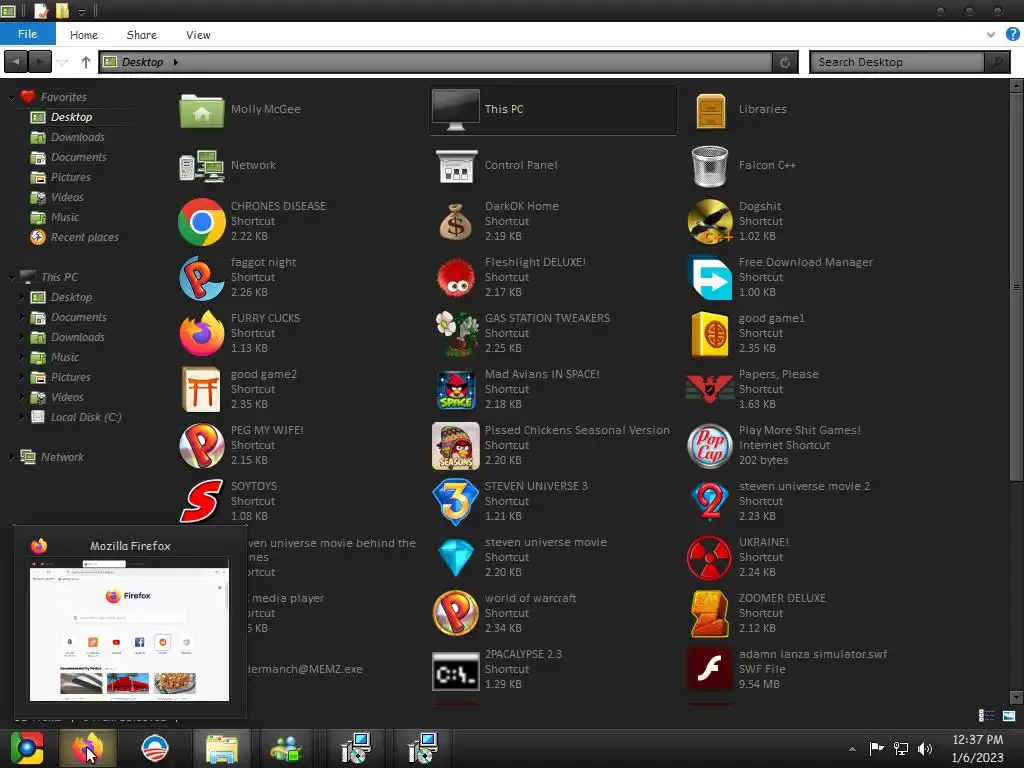The image size is (1024, 768).
Task: Select the ZOOMER DELUXE Zuma icon
Action: (710, 614)
